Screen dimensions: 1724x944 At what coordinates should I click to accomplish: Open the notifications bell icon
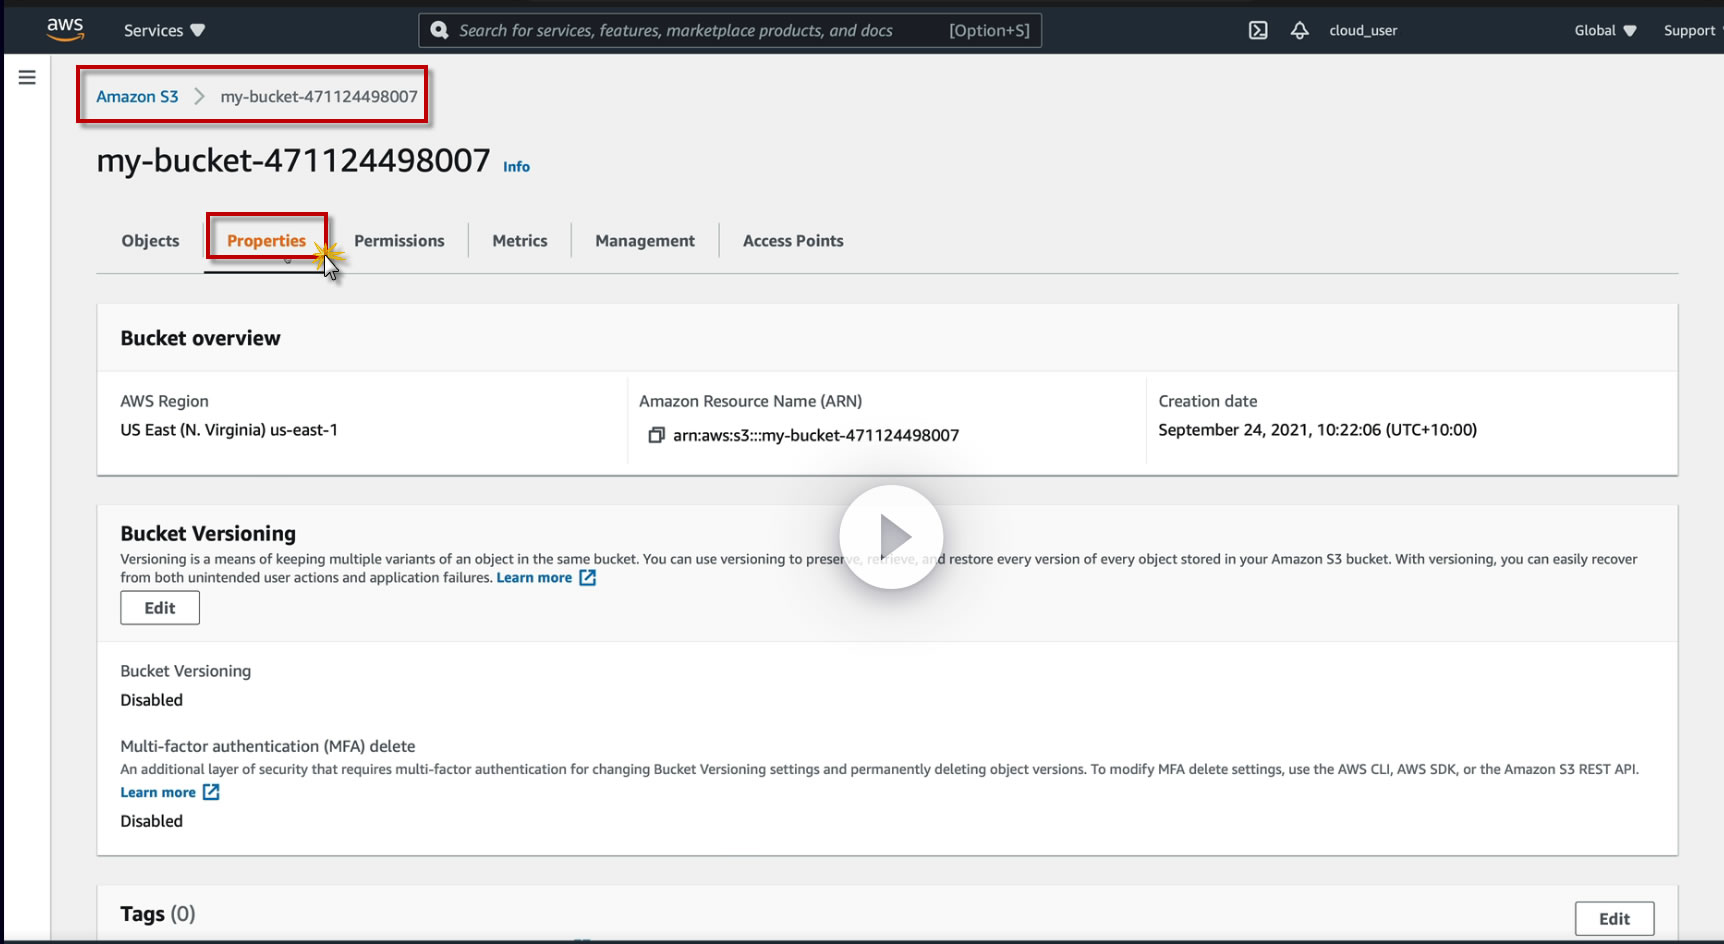coord(1299,30)
